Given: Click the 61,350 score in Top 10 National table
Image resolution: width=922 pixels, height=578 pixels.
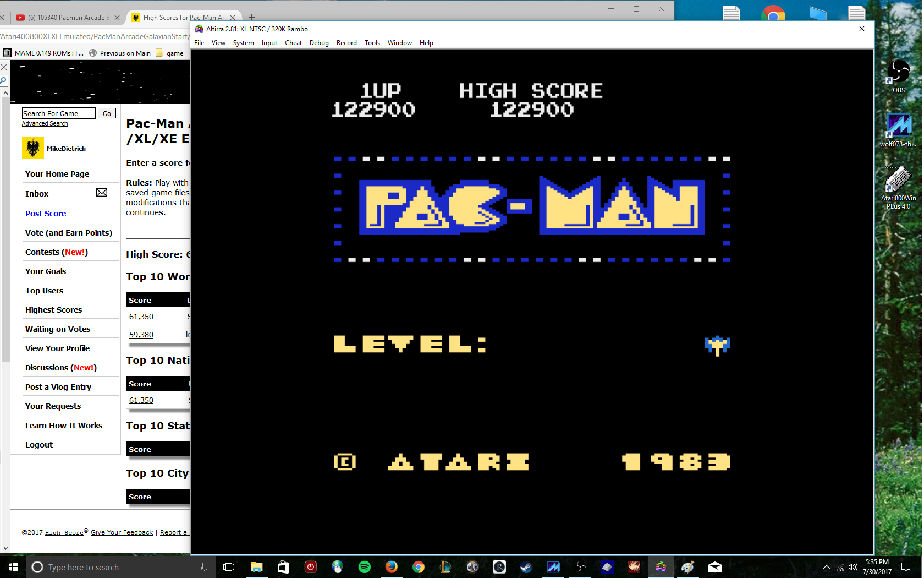Looking at the screenshot, I should click(141, 400).
